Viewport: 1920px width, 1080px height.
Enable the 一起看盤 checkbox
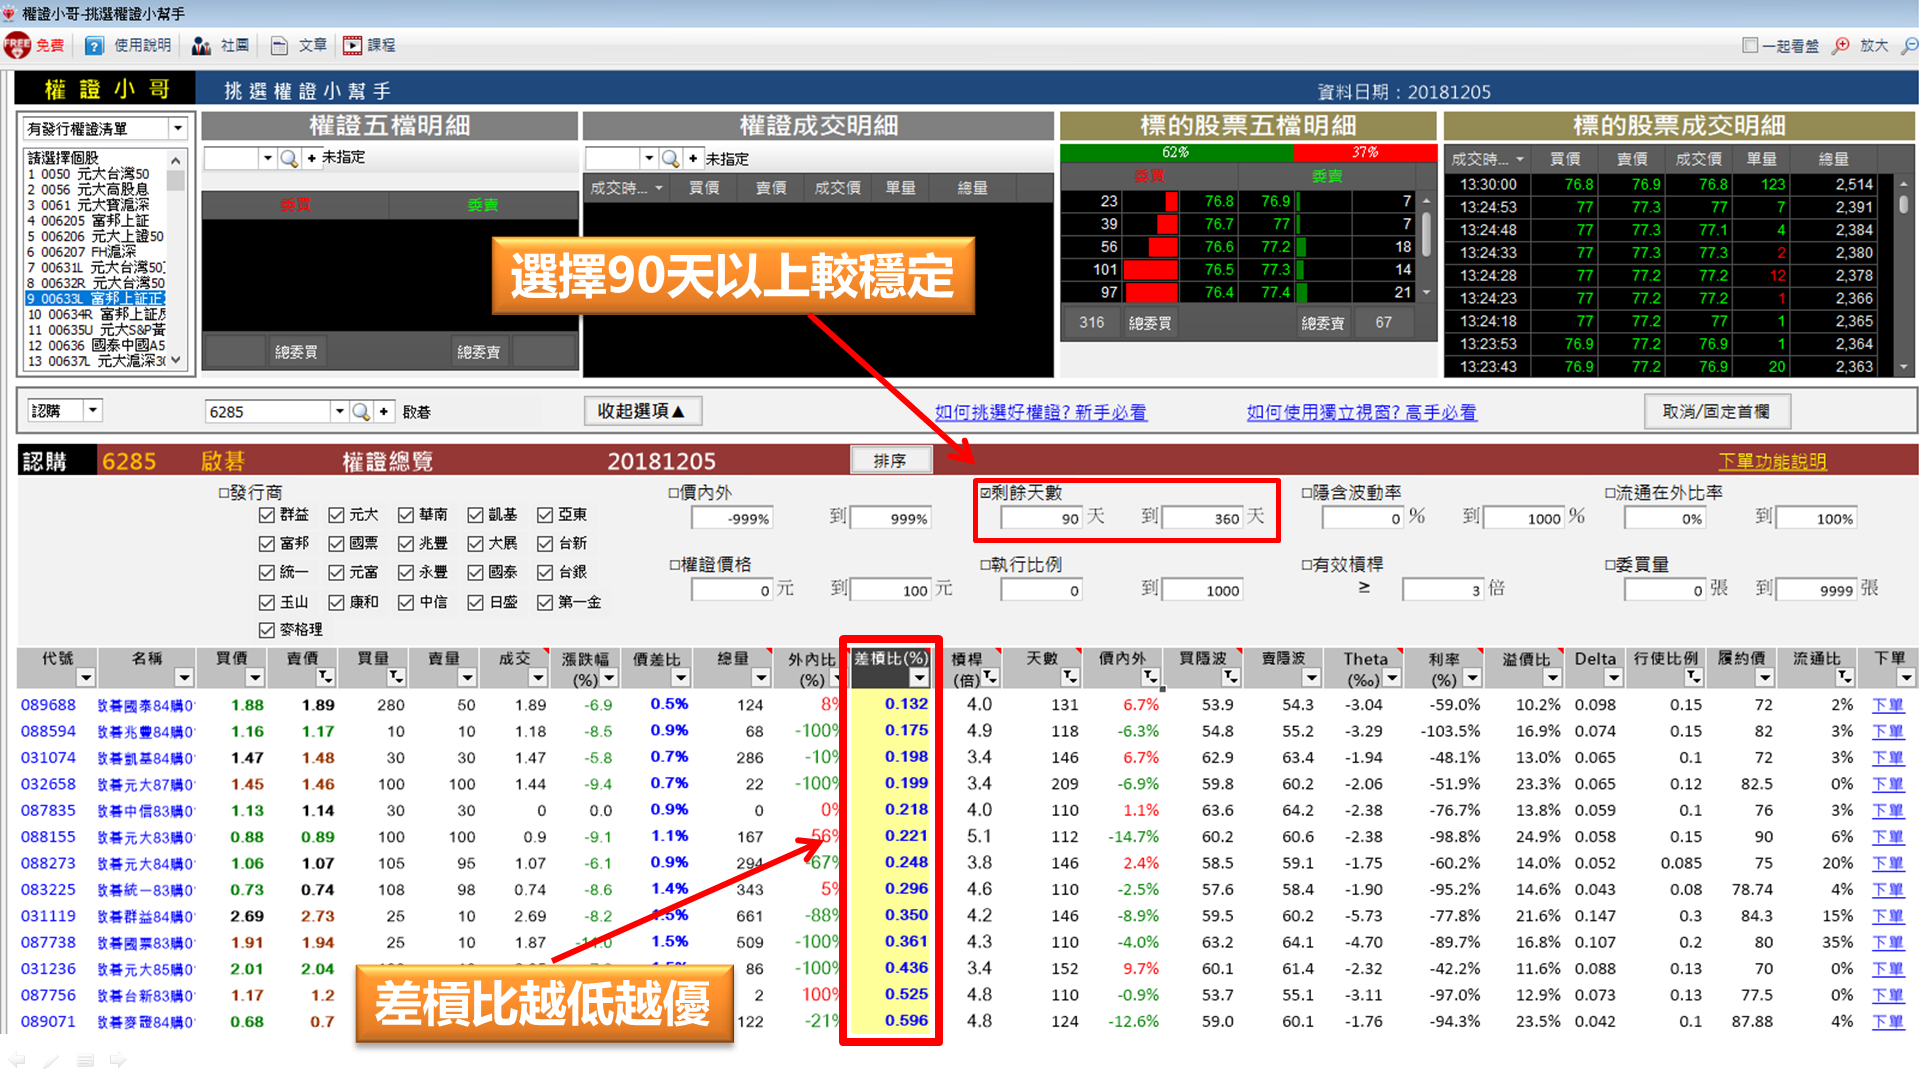pyautogui.click(x=1749, y=45)
